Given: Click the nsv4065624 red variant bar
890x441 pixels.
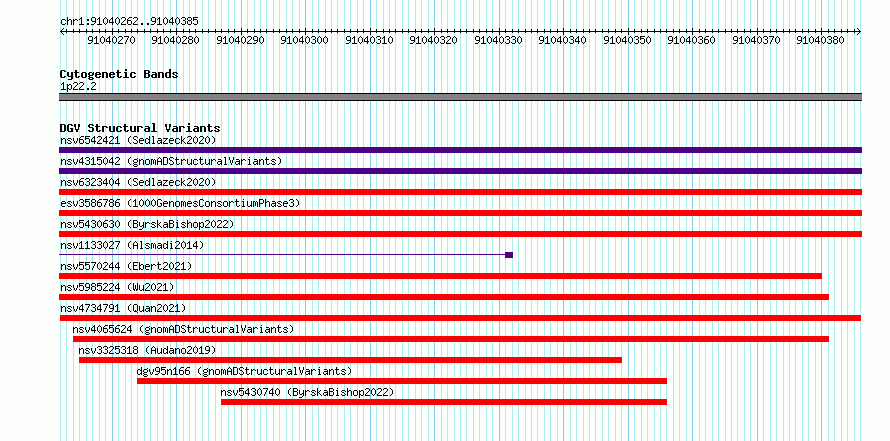Looking at the screenshot, I should [451, 339].
